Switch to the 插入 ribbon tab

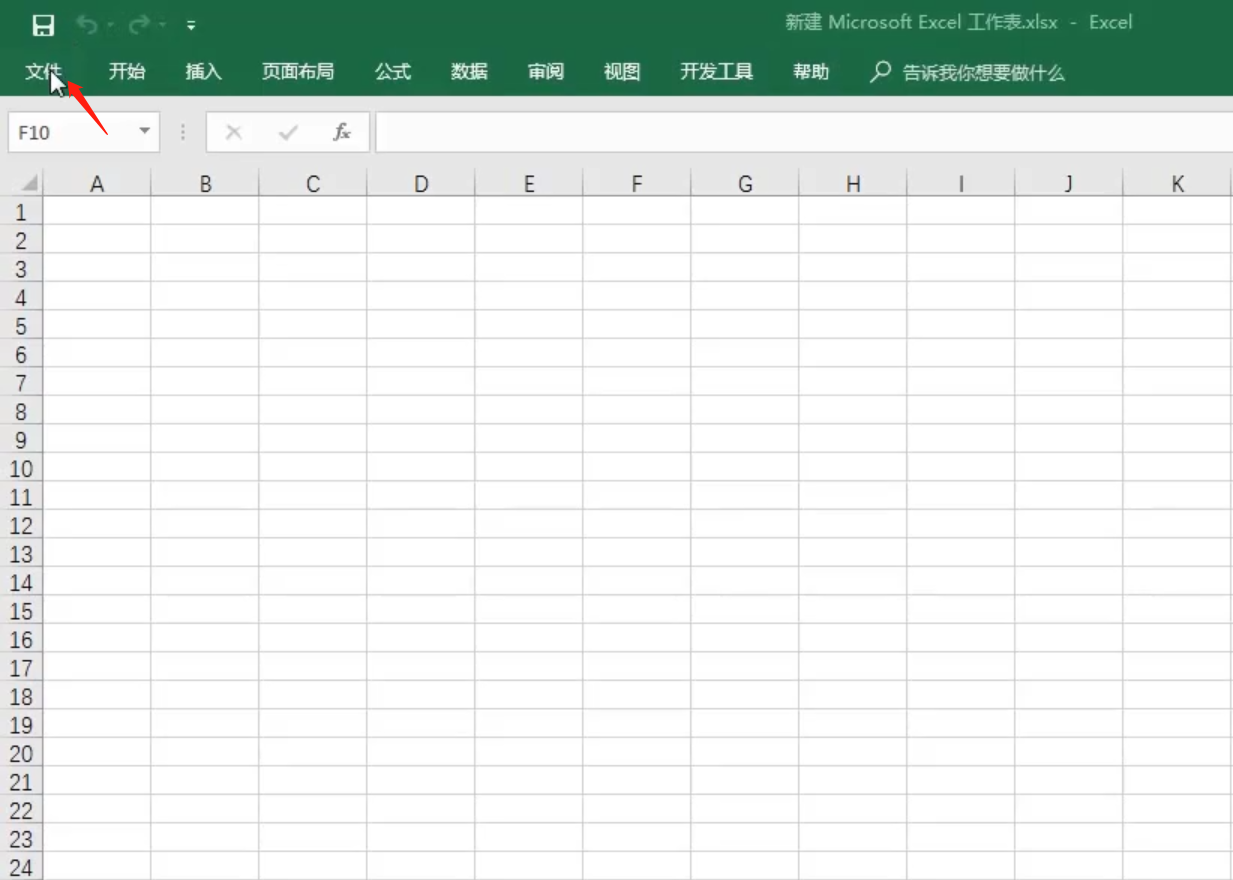click(203, 72)
